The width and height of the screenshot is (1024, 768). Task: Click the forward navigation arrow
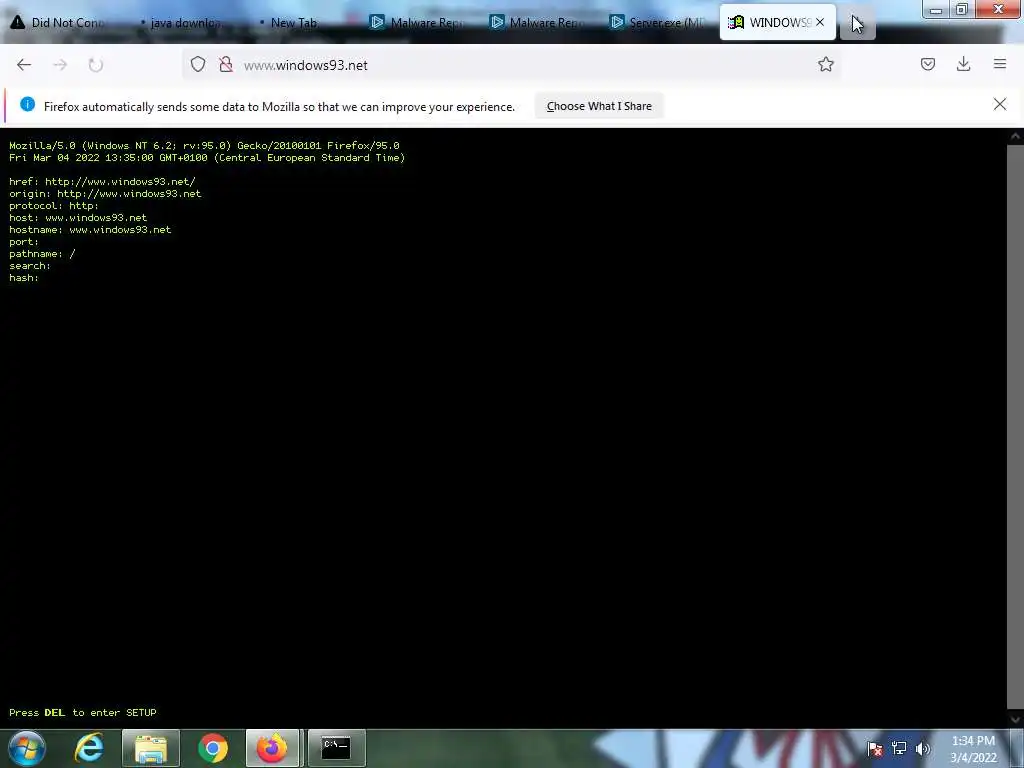coord(60,65)
